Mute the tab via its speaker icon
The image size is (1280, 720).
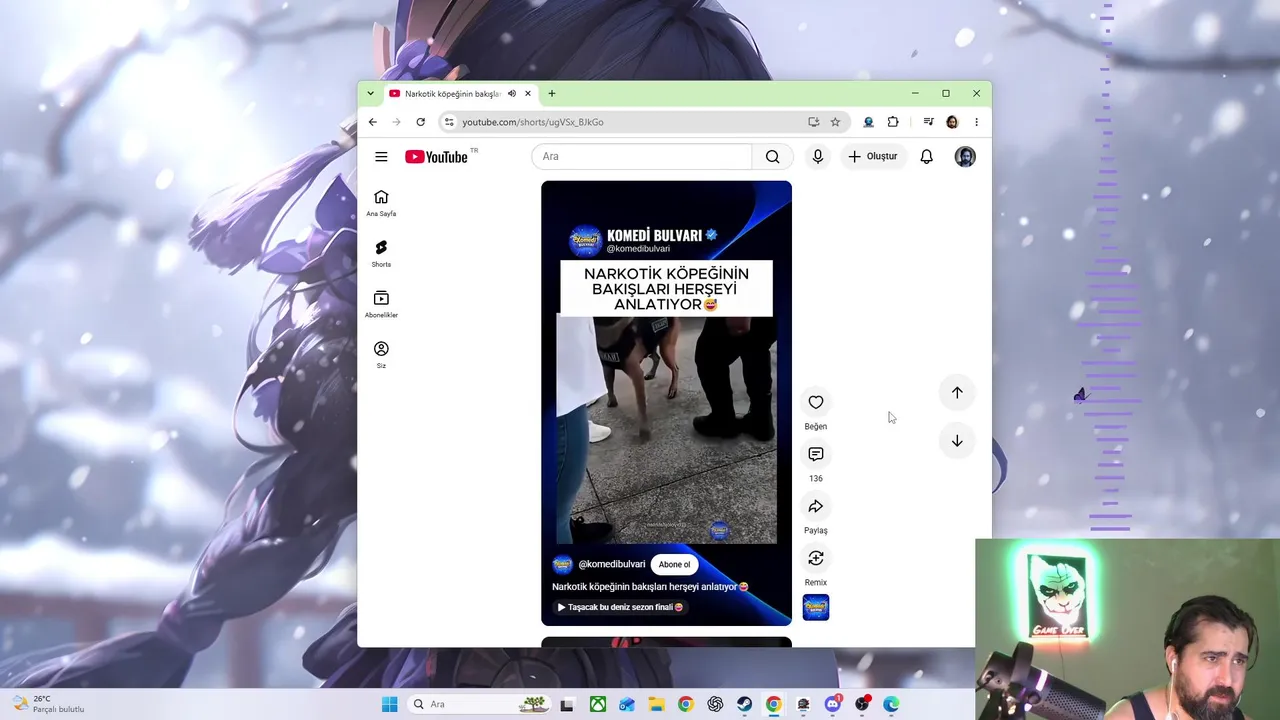point(512,94)
